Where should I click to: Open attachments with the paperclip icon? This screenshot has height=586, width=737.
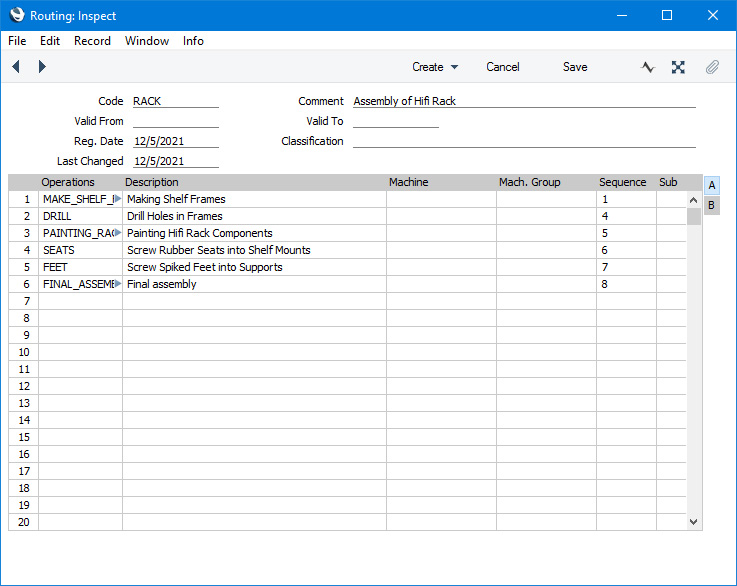click(x=712, y=67)
